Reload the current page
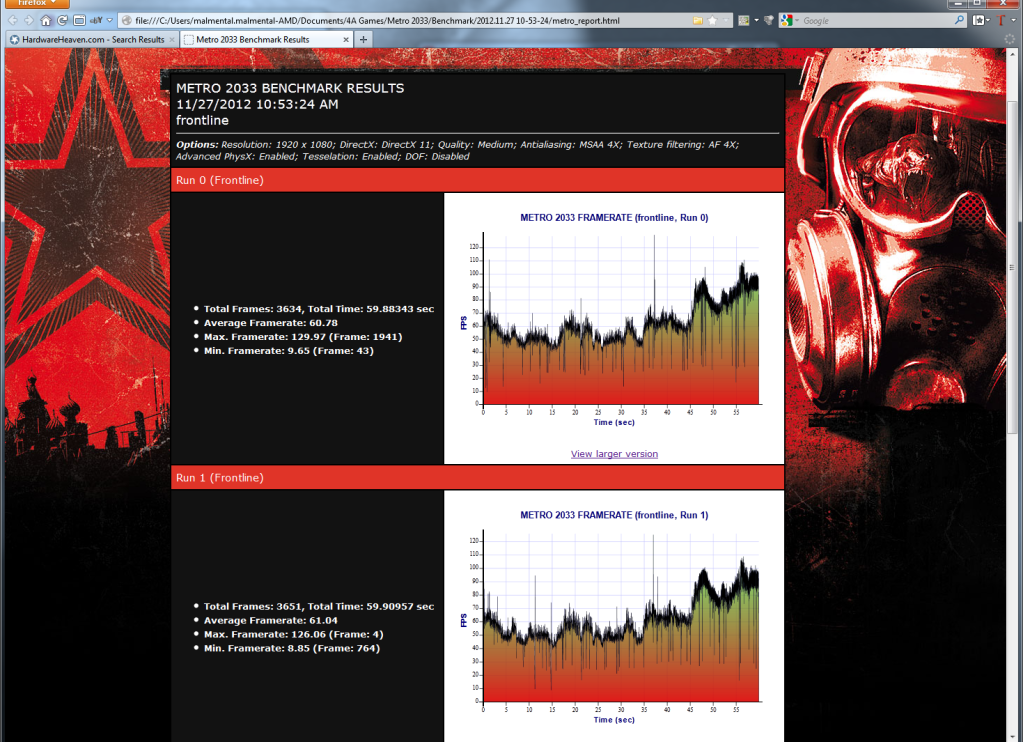 pyautogui.click(x=62, y=20)
